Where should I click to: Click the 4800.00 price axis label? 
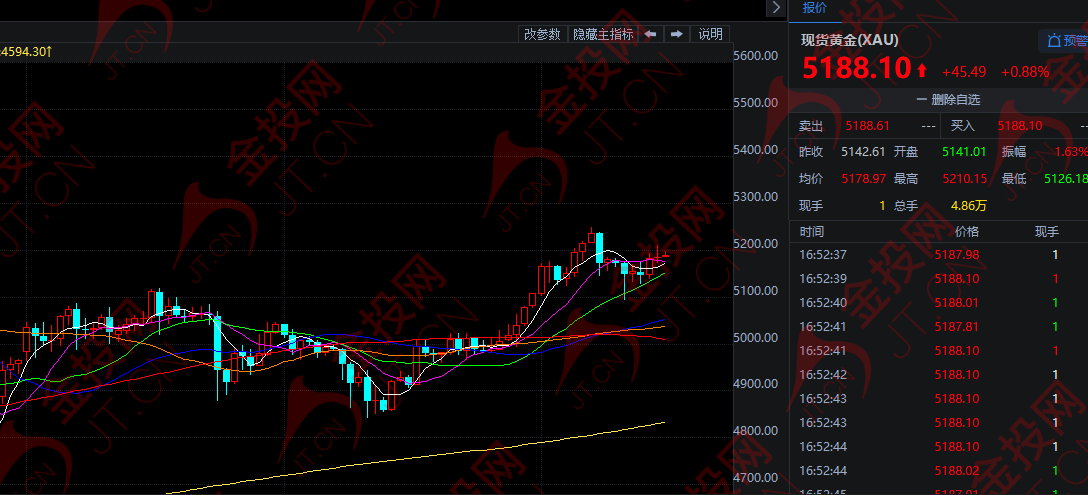[756, 431]
